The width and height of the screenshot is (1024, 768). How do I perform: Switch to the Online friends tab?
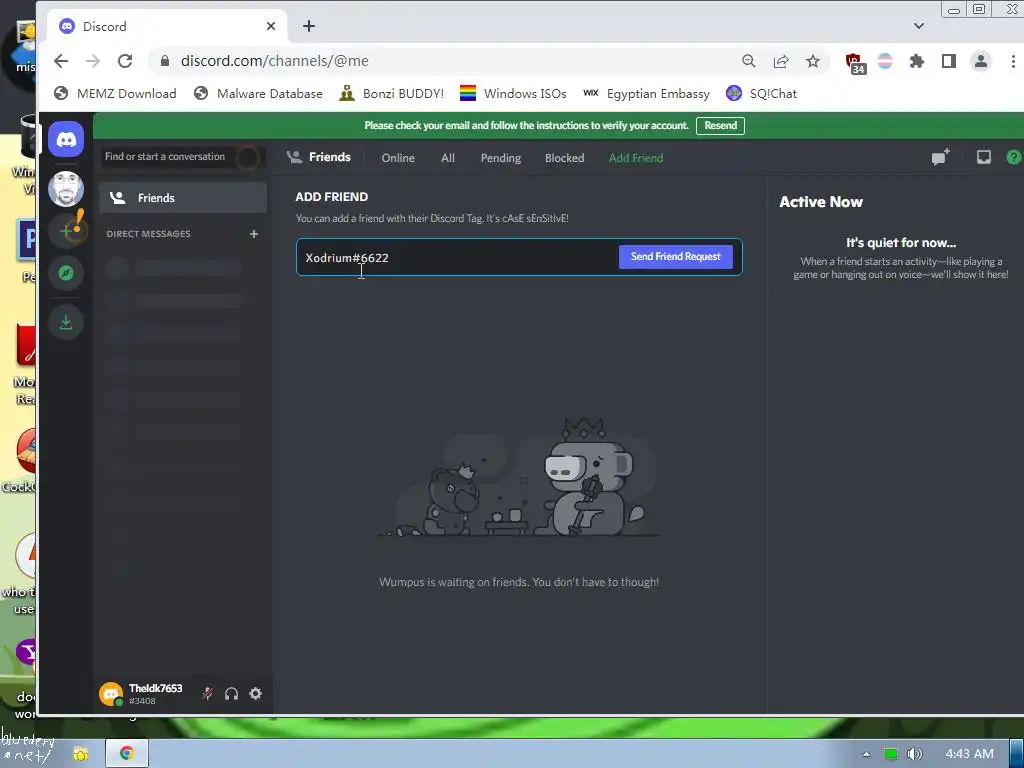pyautogui.click(x=398, y=157)
